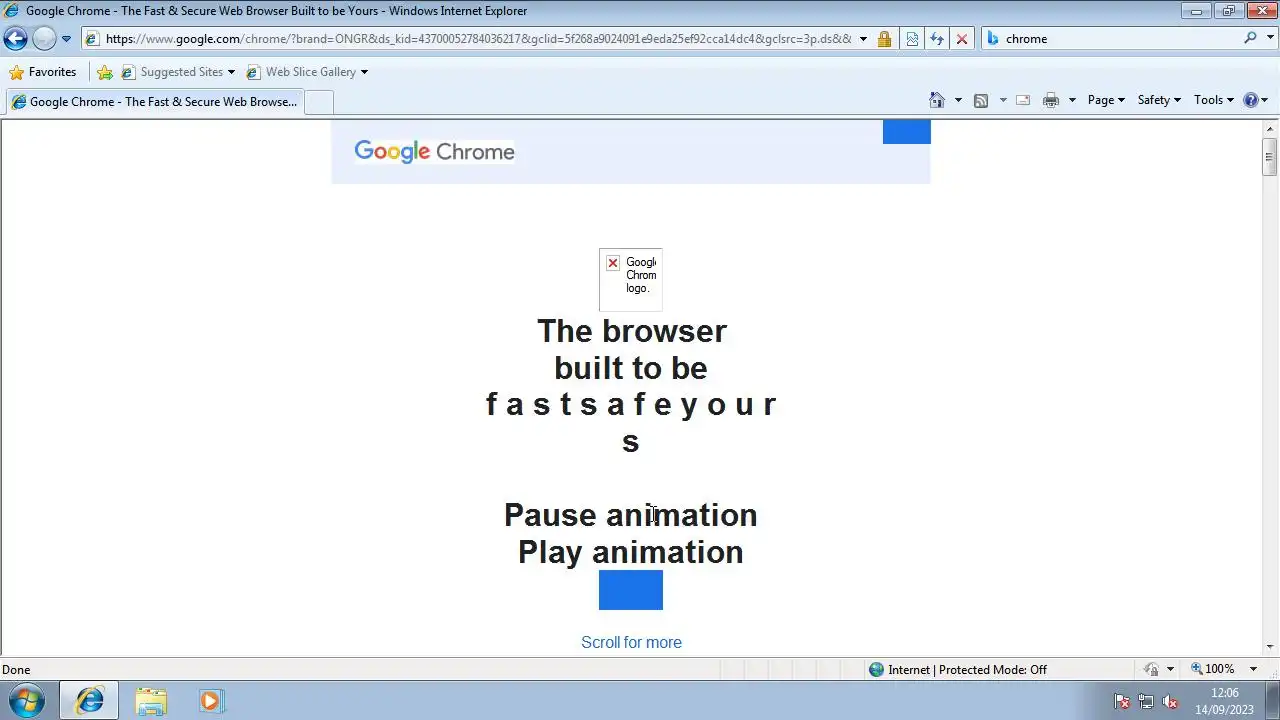Open the Web Slice Gallery link
This screenshot has width=1280, height=720.
[301, 72]
